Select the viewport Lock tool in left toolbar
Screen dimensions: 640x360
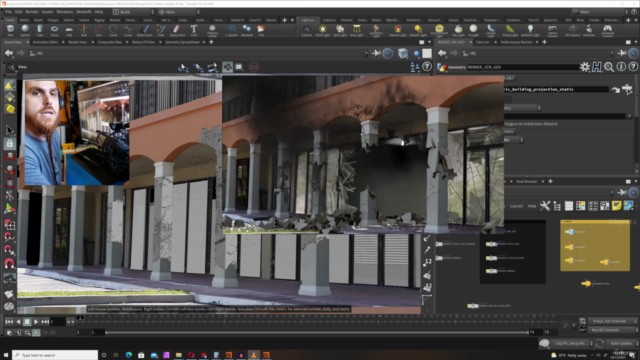[x=10, y=143]
